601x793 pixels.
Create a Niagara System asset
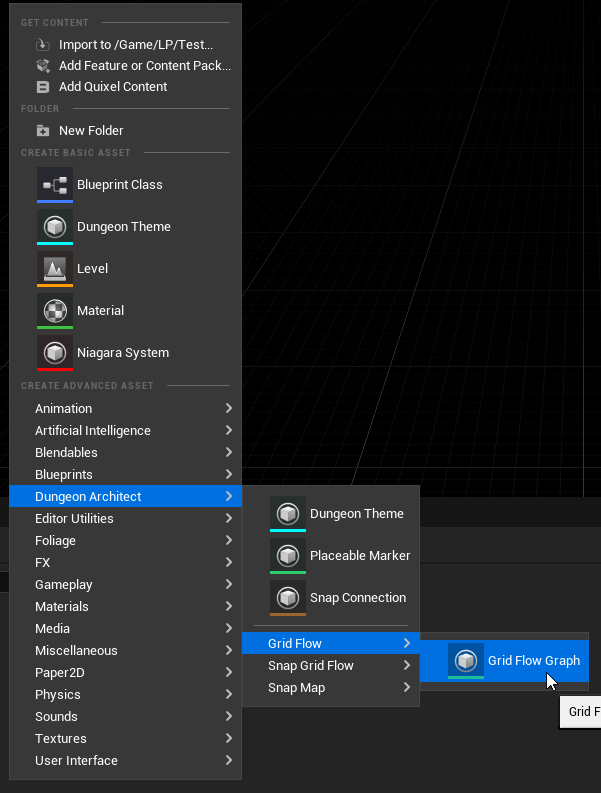(125, 353)
